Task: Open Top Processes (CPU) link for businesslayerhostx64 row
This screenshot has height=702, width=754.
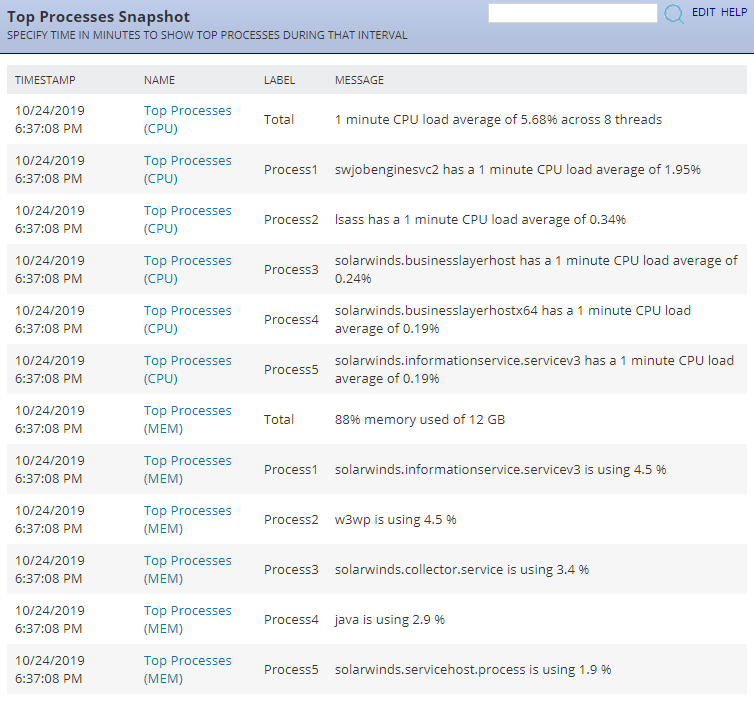Action: point(188,319)
